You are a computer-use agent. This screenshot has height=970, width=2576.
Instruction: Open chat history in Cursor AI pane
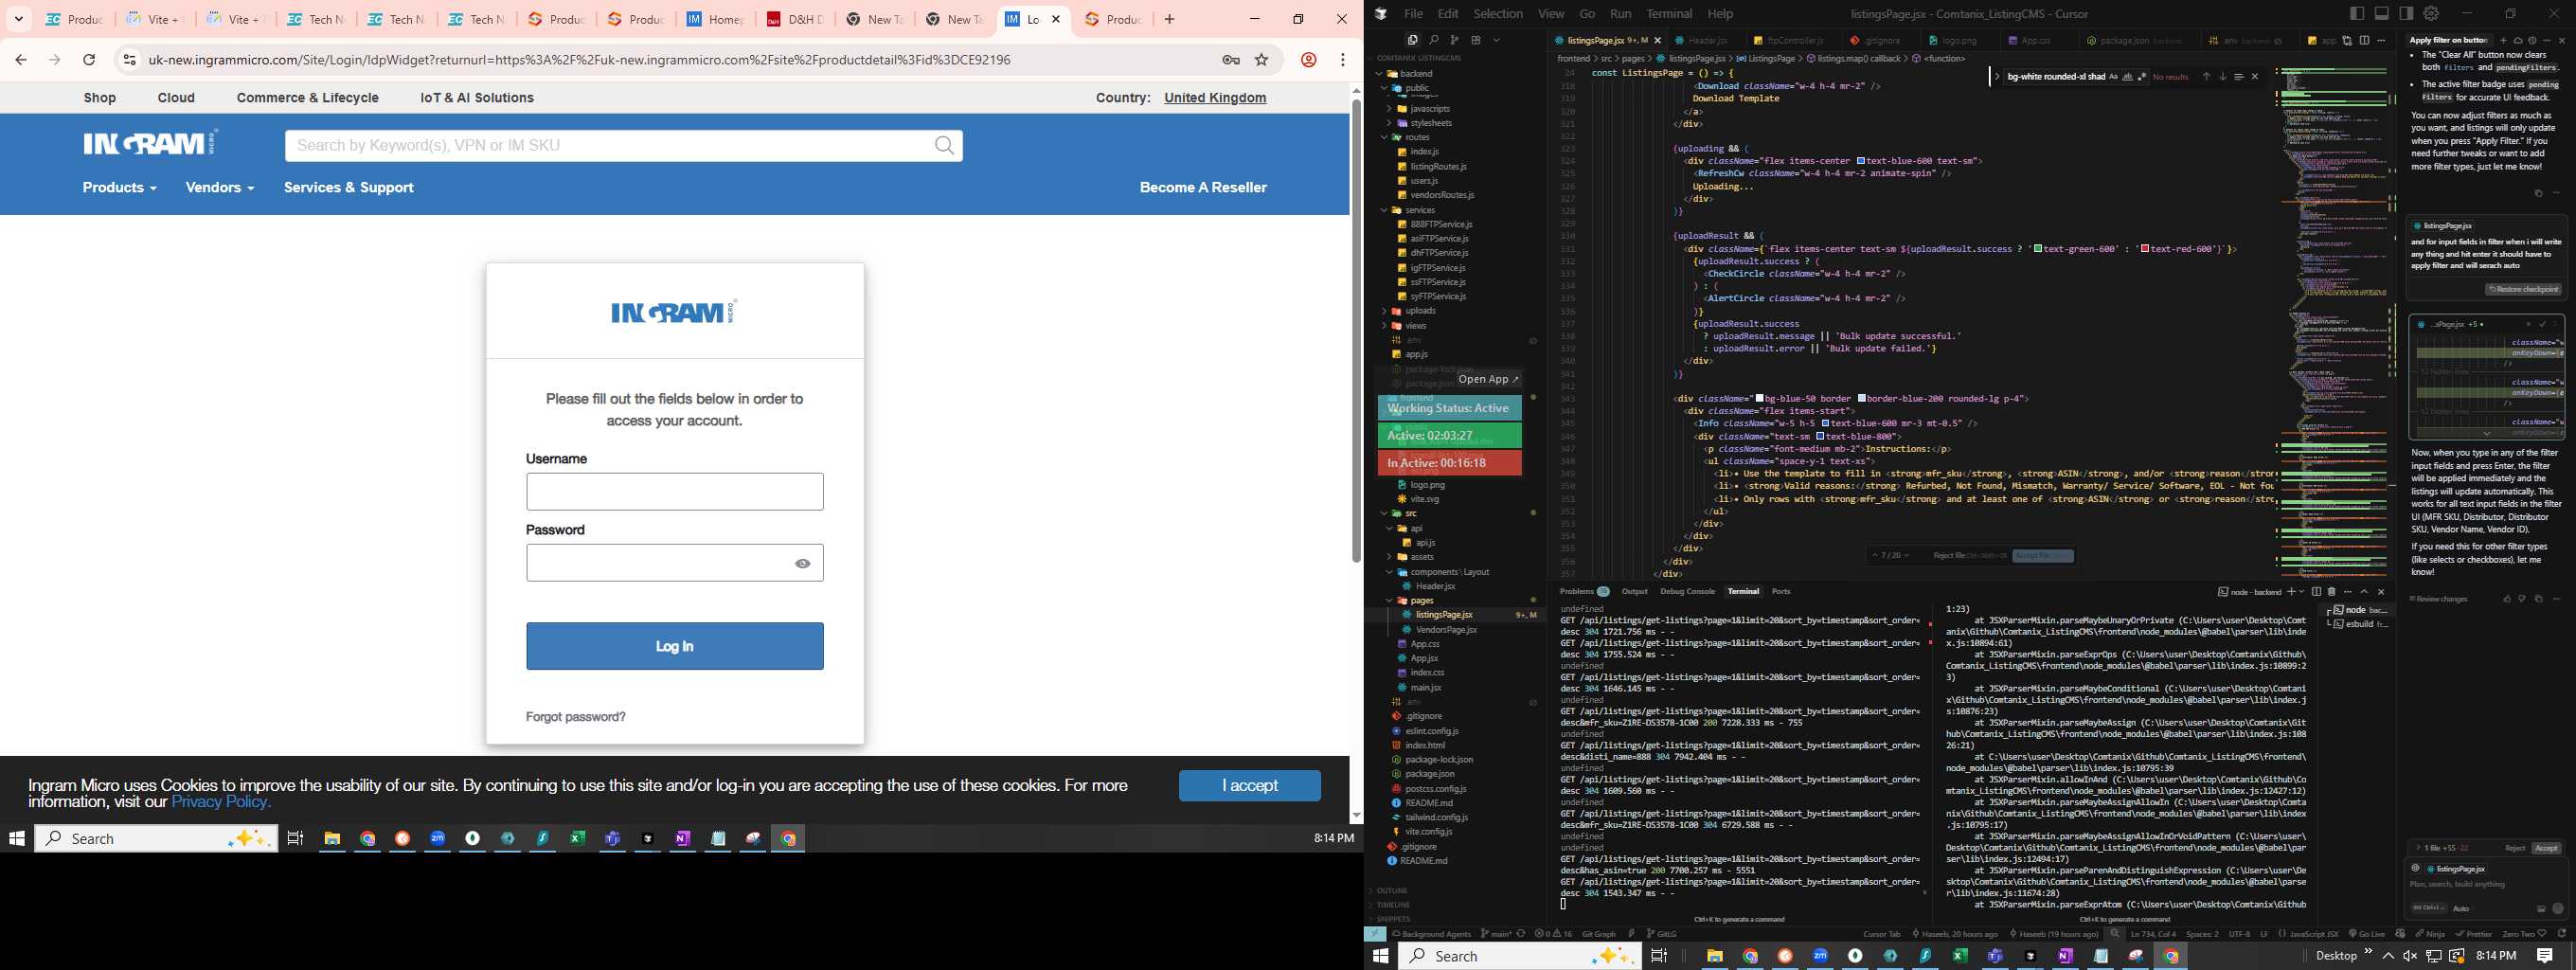[x=2532, y=41]
